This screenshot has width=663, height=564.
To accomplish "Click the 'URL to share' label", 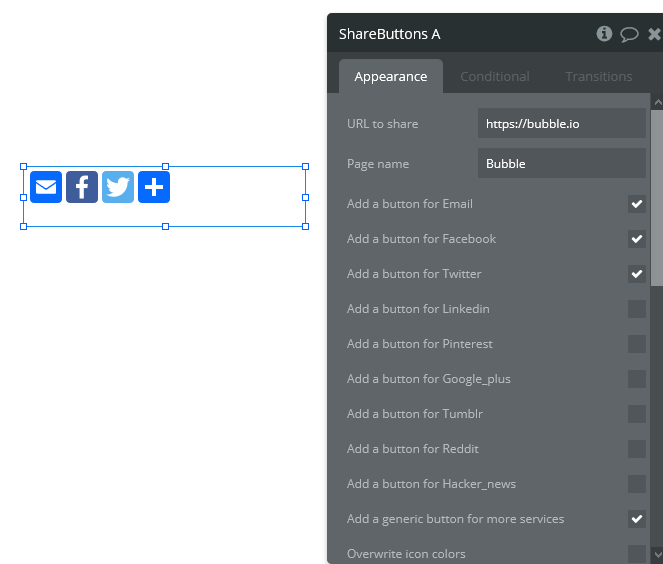I will click(x=383, y=124).
